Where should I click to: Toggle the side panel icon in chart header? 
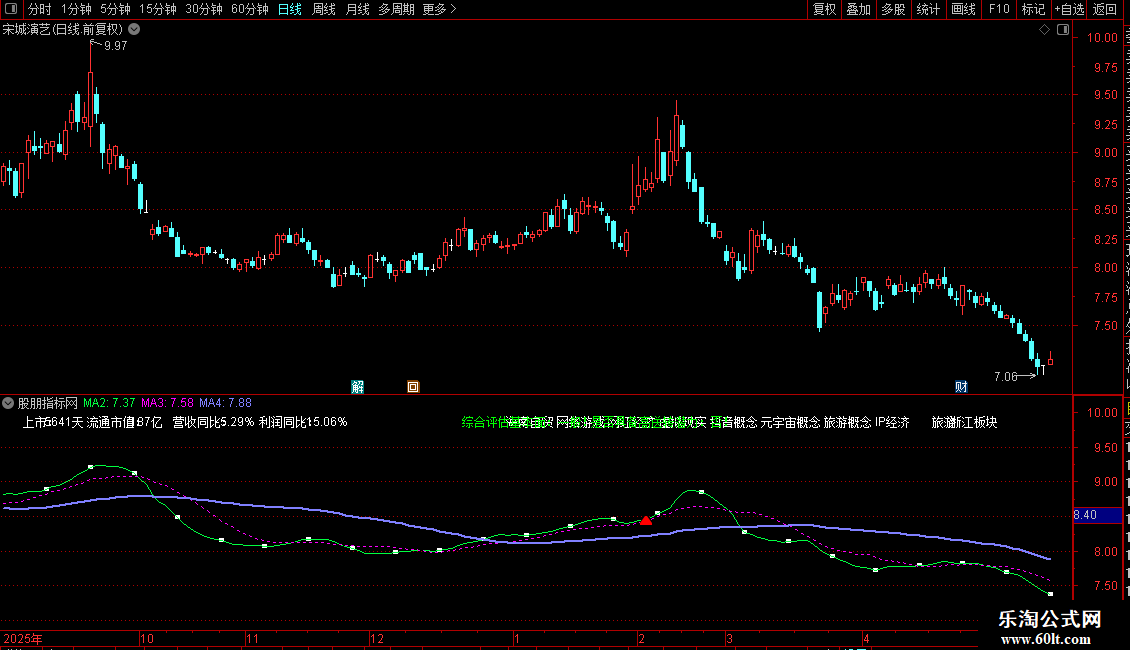coord(1063,30)
